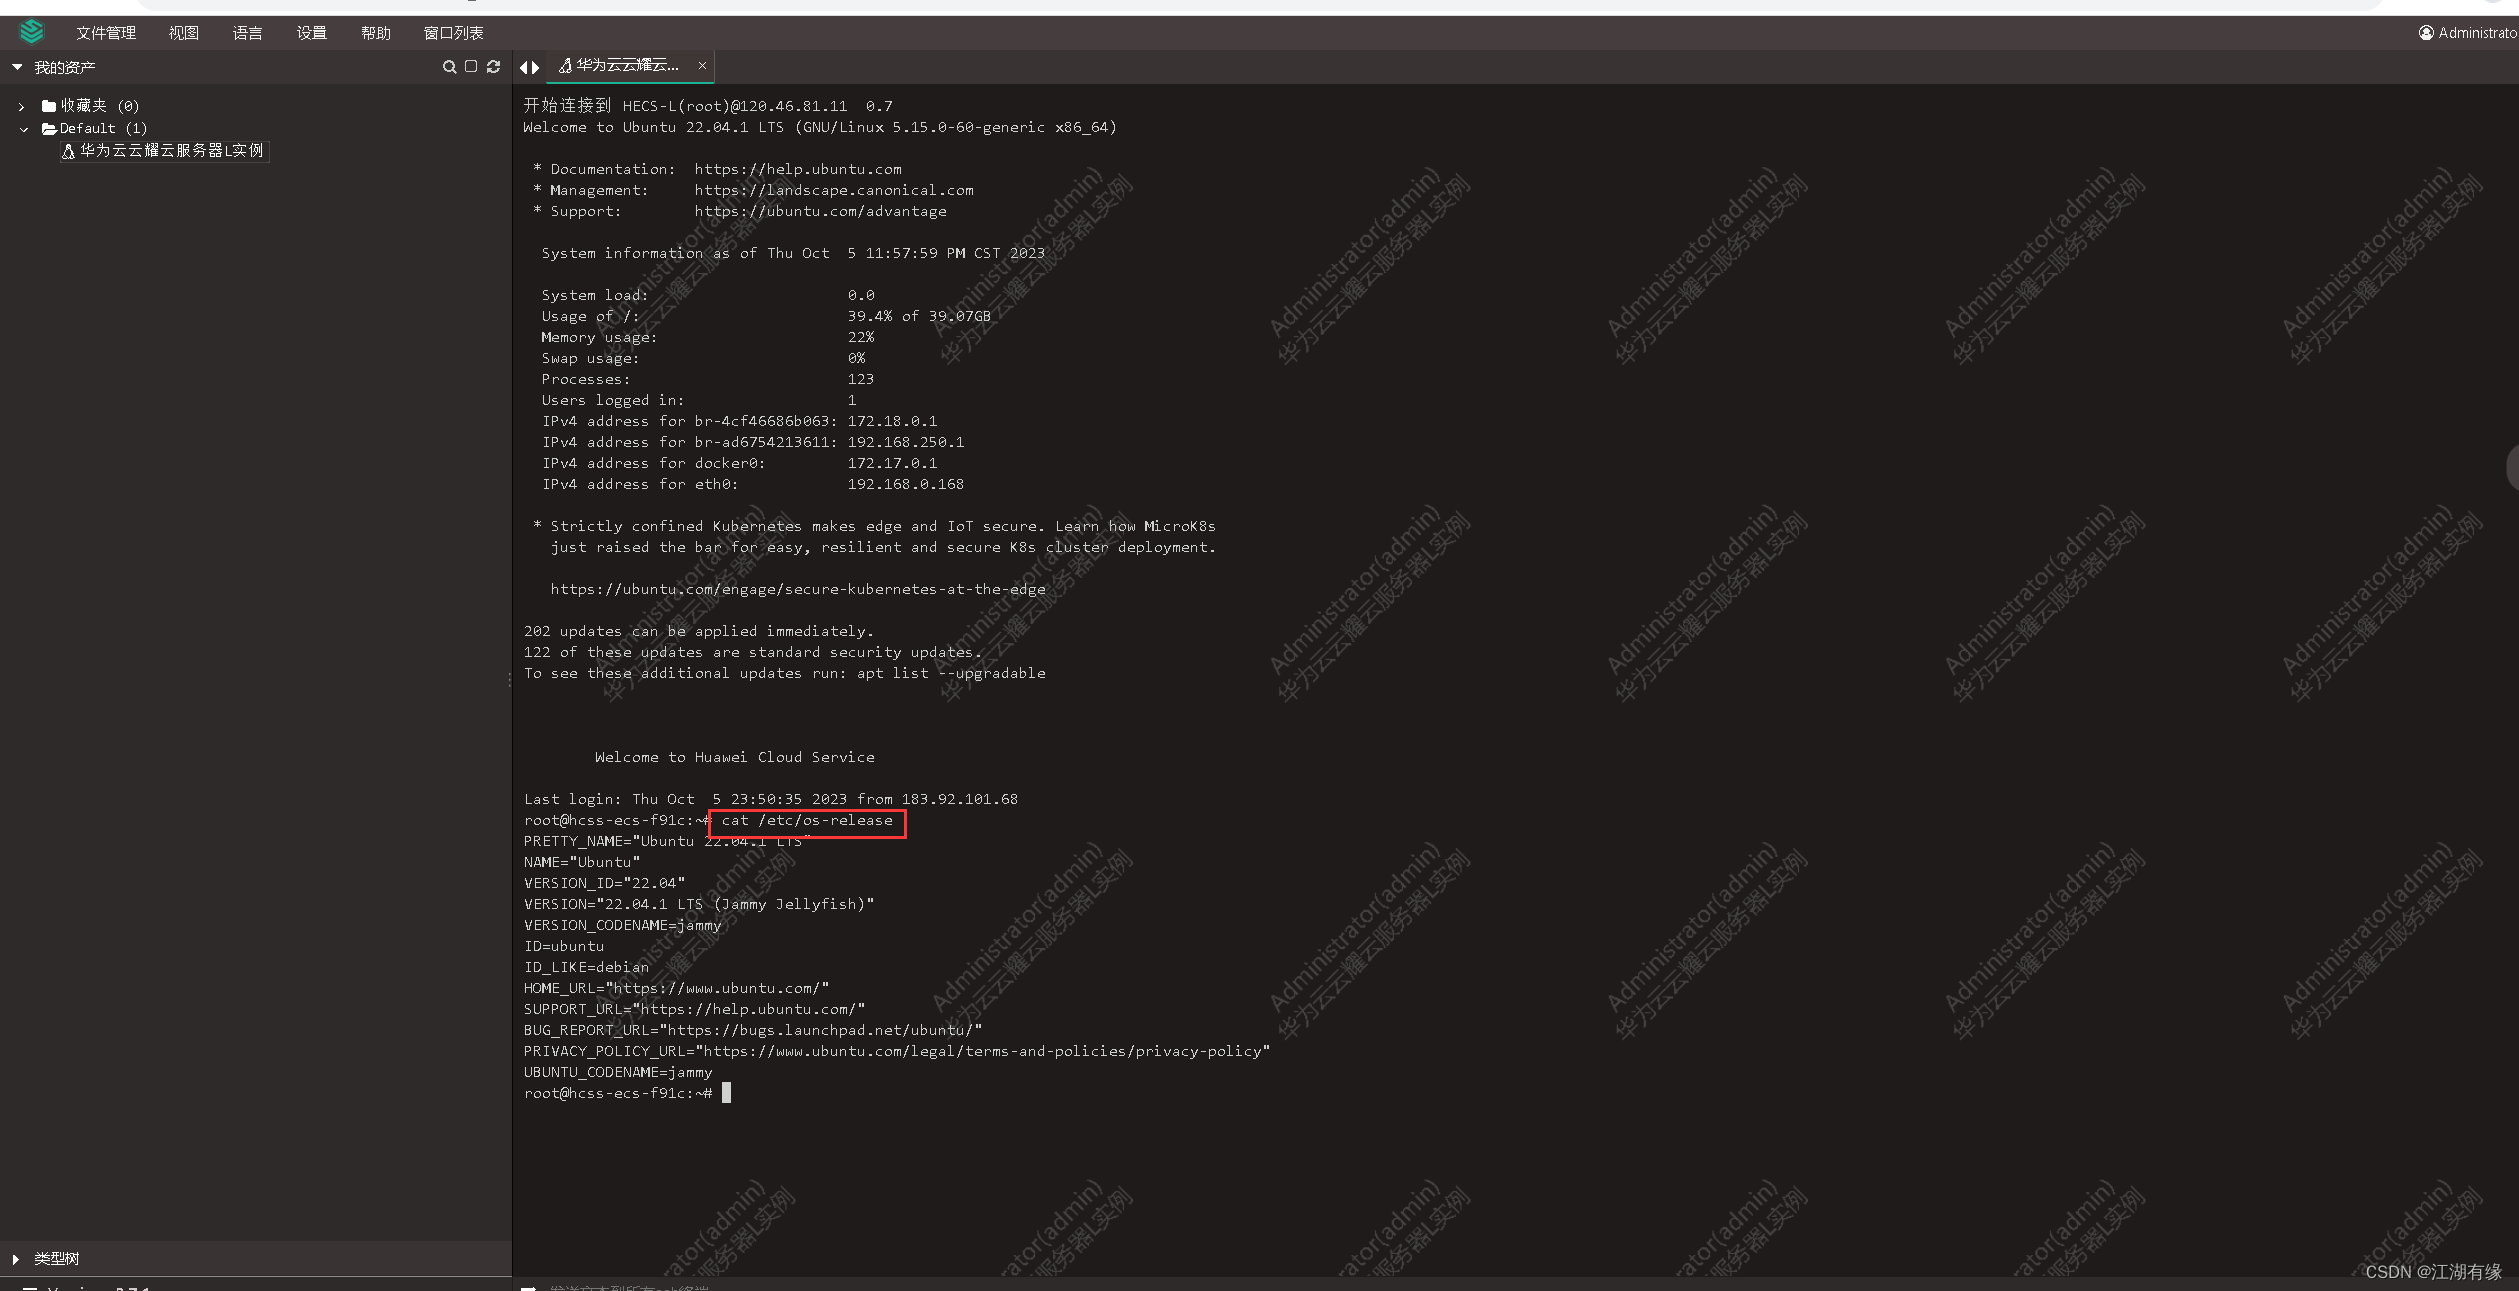Image resolution: width=2519 pixels, height=1291 pixels.
Task: Go to next terminal tab with right arrow
Action: (x=536, y=67)
